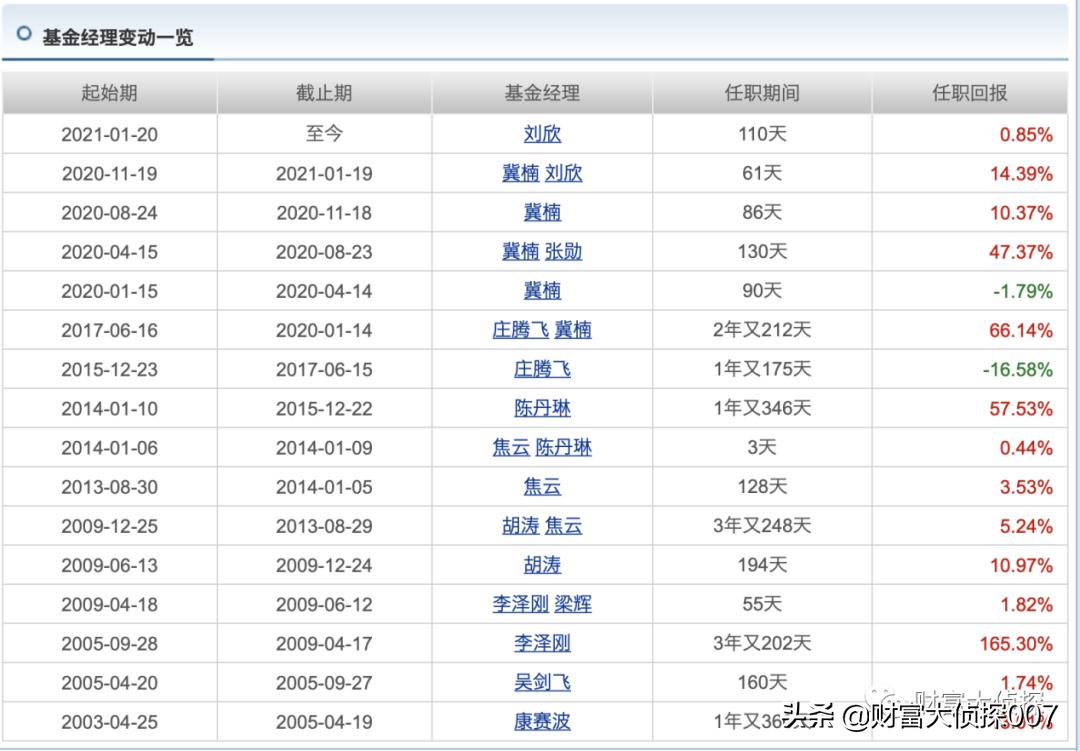The image size is (1080, 751).
Task: Click the 李泽刚 manager link
Action: point(542,644)
